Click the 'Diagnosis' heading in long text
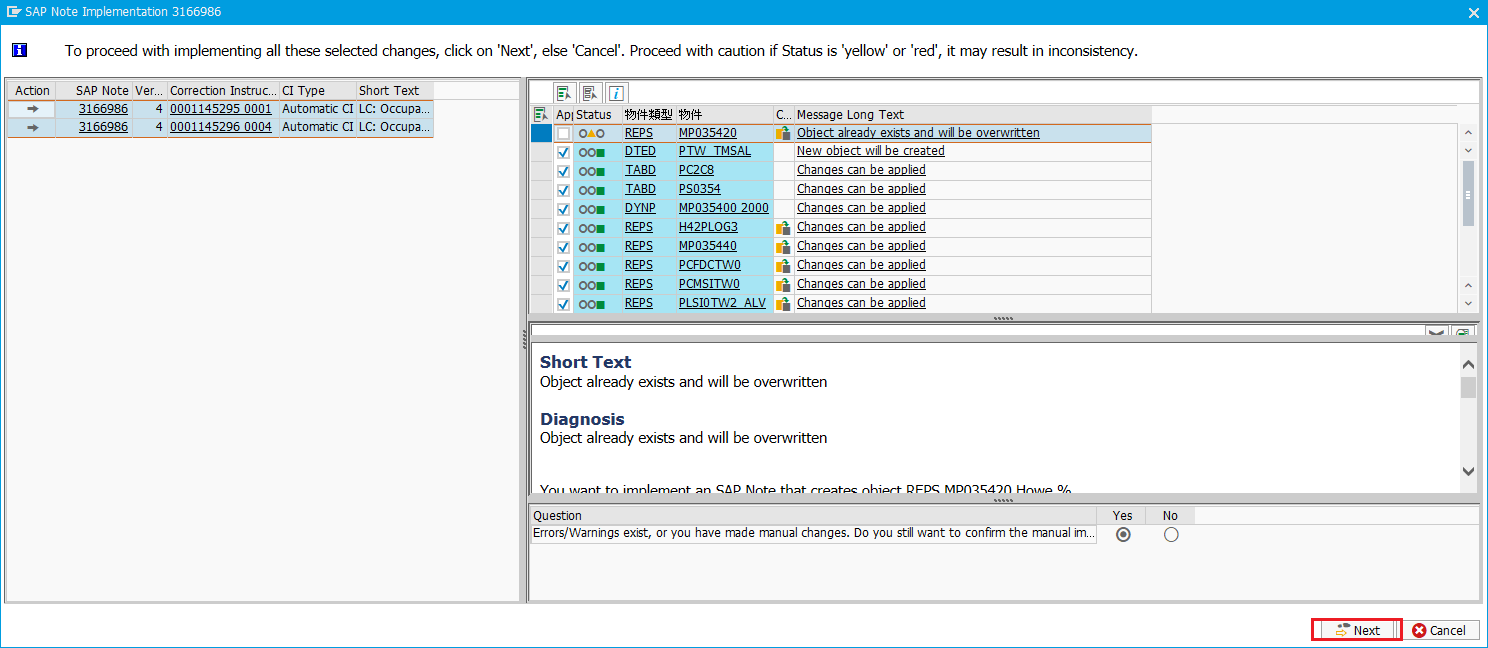The height and width of the screenshot is (648, 1488). (582, 419)
